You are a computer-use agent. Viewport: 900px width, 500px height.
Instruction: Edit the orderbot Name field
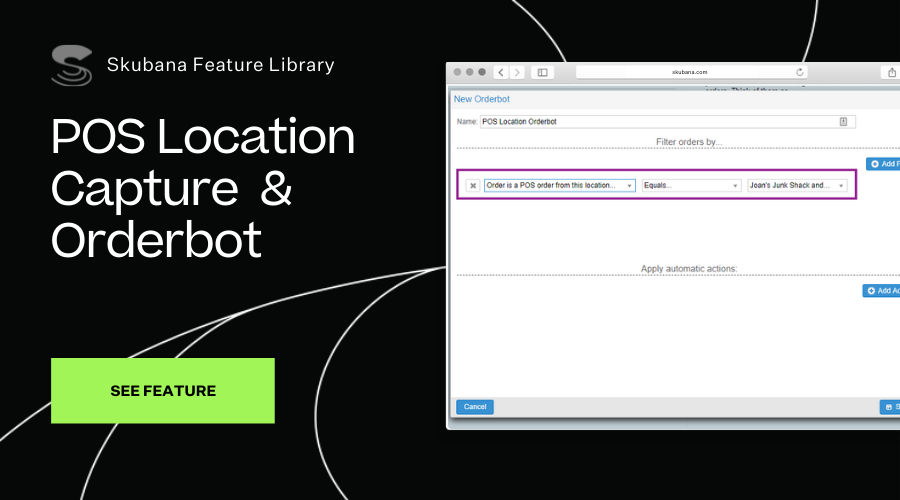click(668, 122)
